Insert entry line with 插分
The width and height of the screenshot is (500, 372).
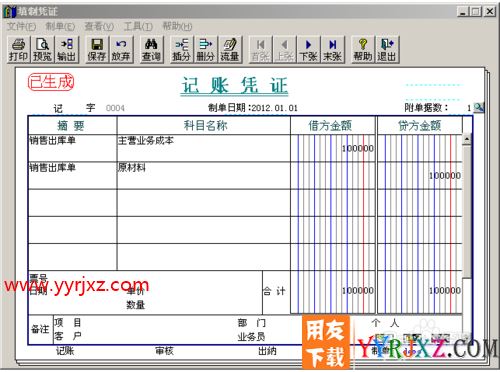[x=182, y=50]
